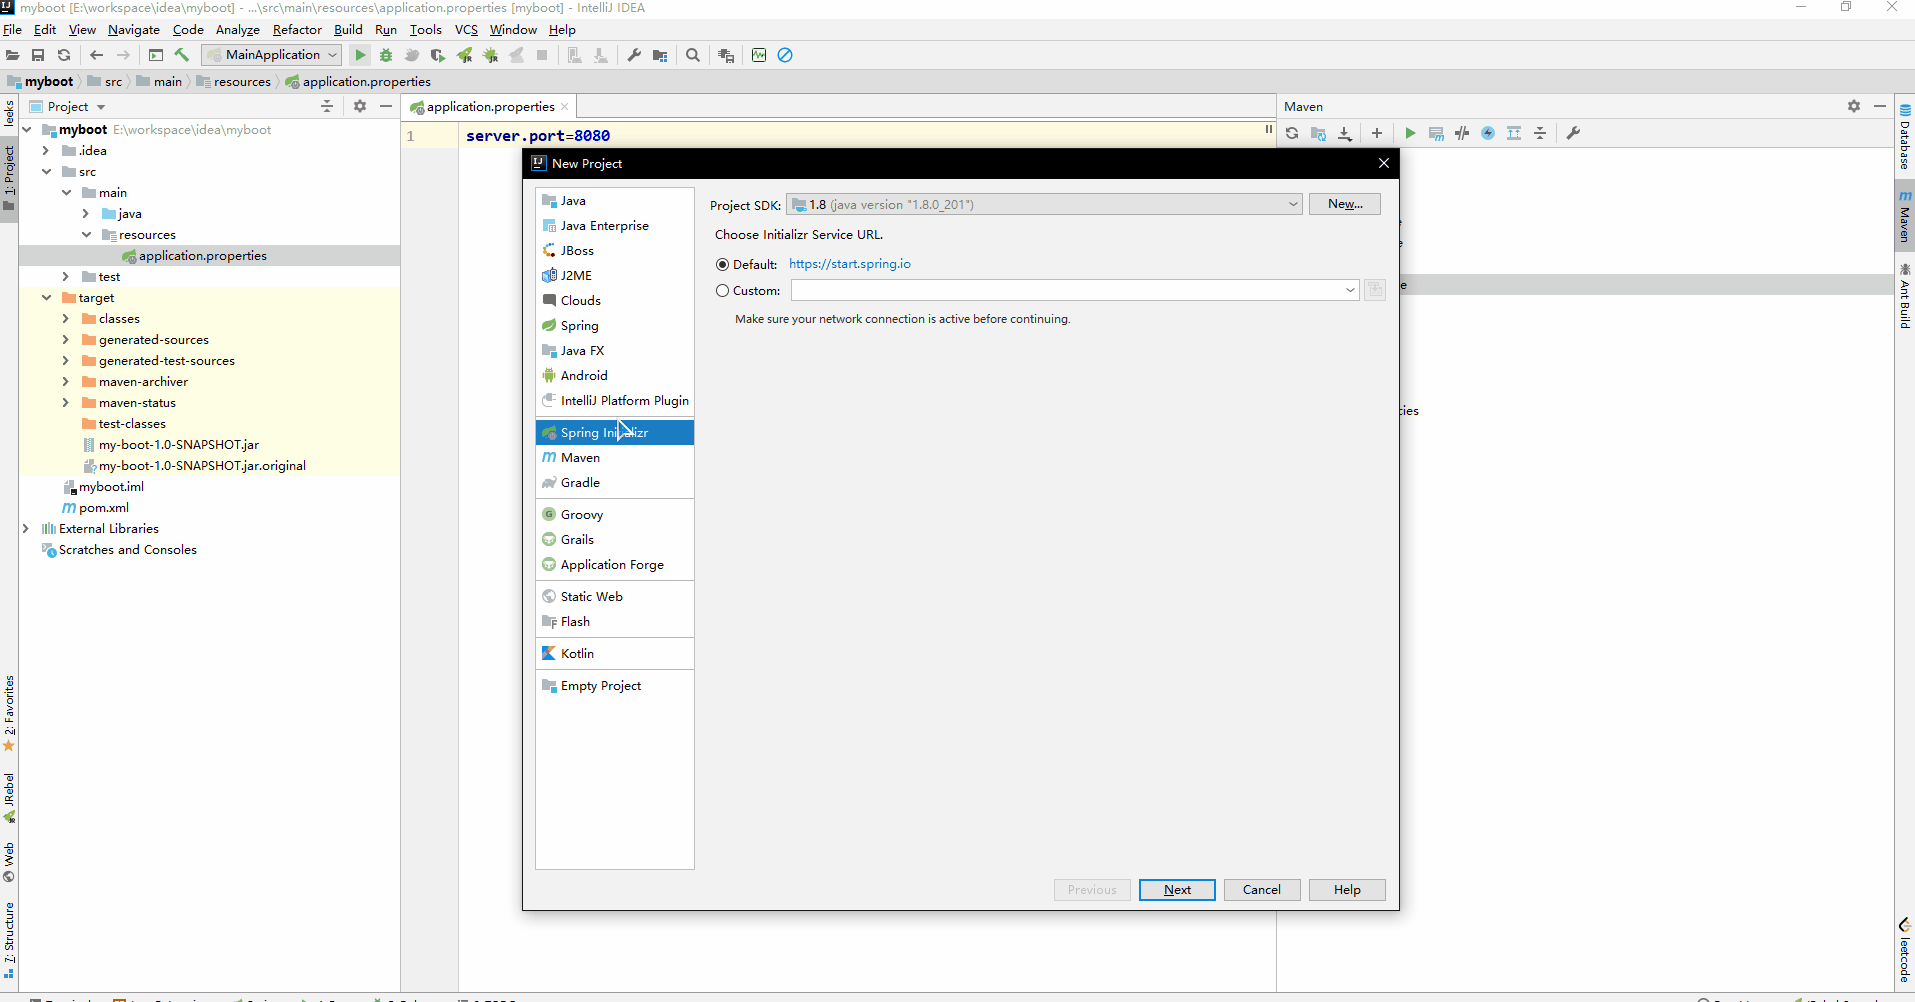Viewport: 1915px width, 1002px height.
Task: Click the Project panel gear icon
Action: click(360, 106)
